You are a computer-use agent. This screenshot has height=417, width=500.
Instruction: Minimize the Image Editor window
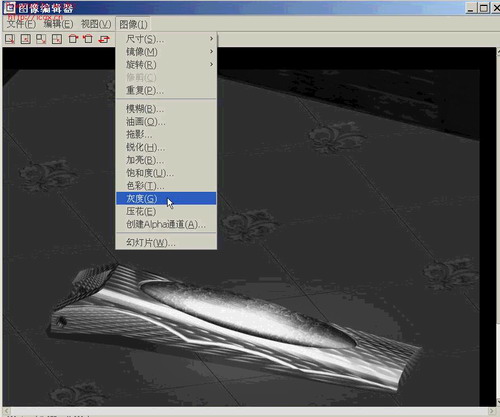[470, 8]
